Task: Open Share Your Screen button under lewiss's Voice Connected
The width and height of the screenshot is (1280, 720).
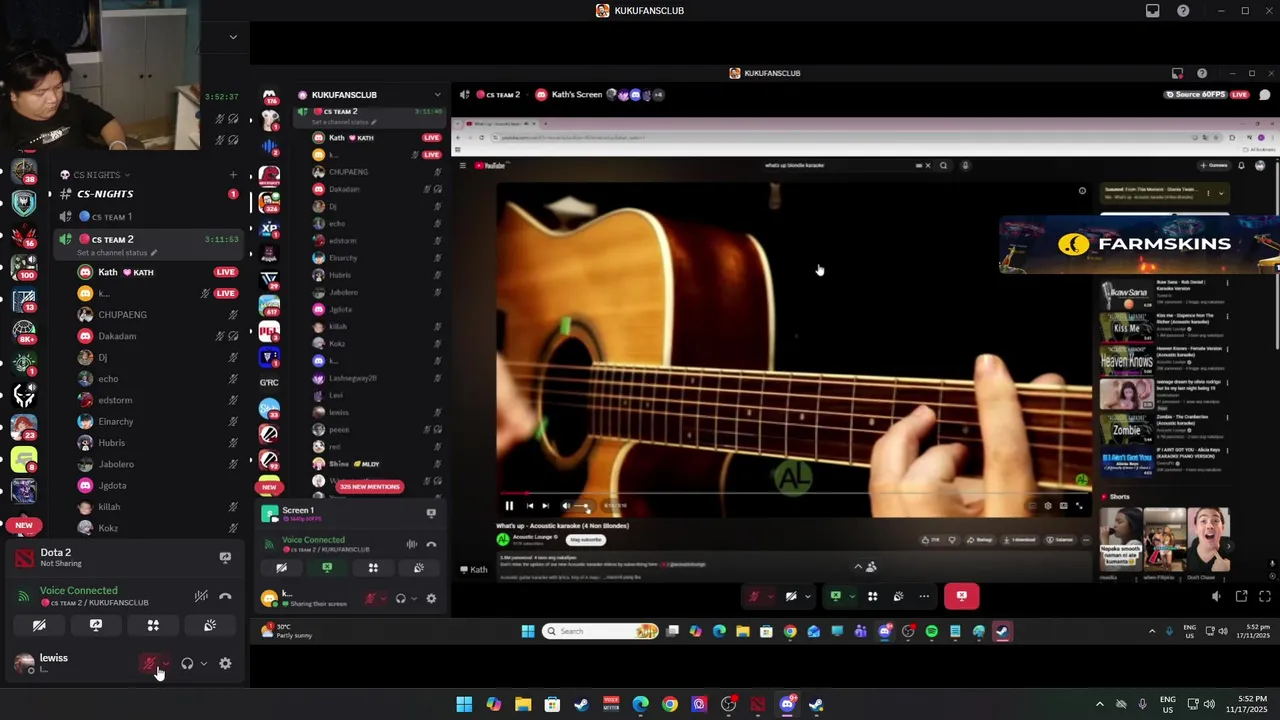Action: tap(96, 625)
